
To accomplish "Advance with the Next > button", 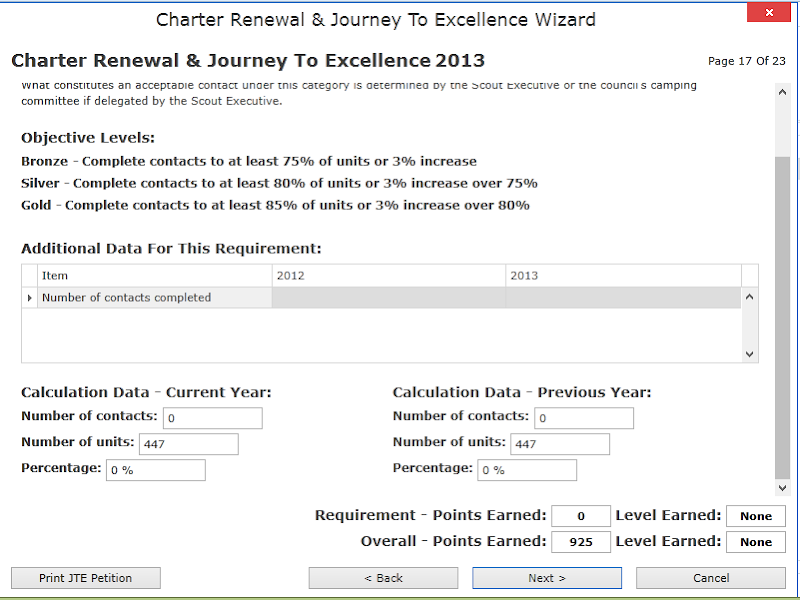I will pyautogui.click(x=547, y=578).
